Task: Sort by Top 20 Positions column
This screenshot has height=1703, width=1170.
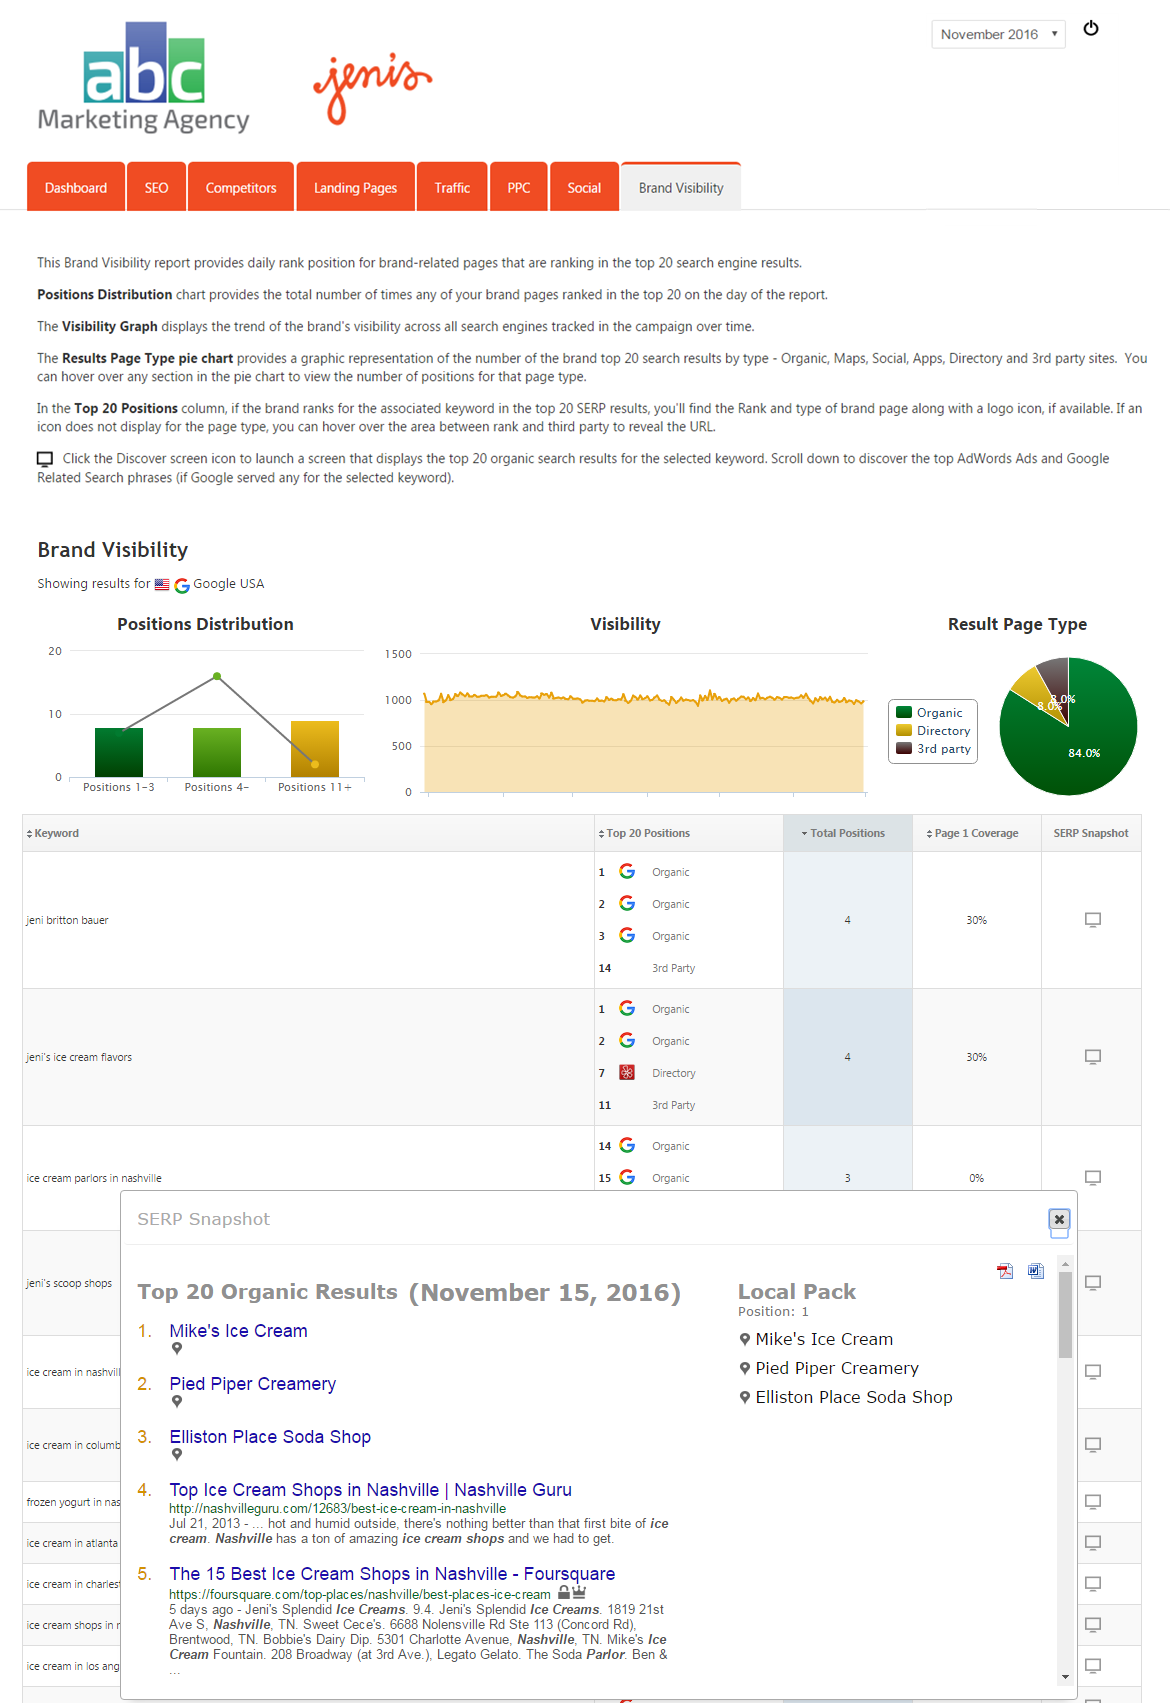Action: [644, 833]
